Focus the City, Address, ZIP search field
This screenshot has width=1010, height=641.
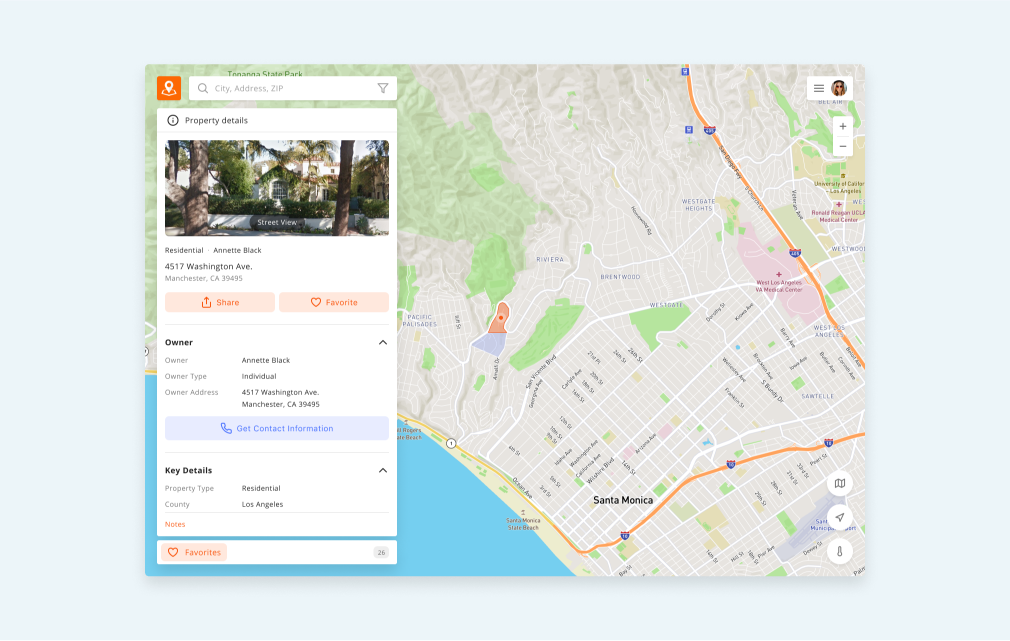point(293,88)
